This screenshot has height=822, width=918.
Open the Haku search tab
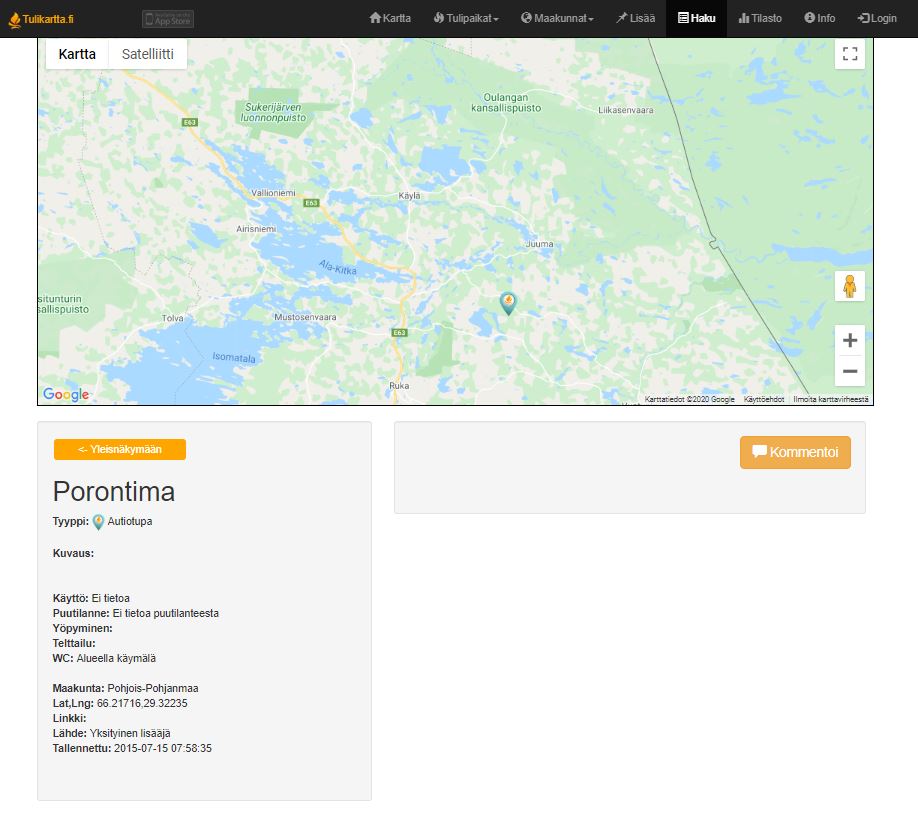(x=696, y=18)
